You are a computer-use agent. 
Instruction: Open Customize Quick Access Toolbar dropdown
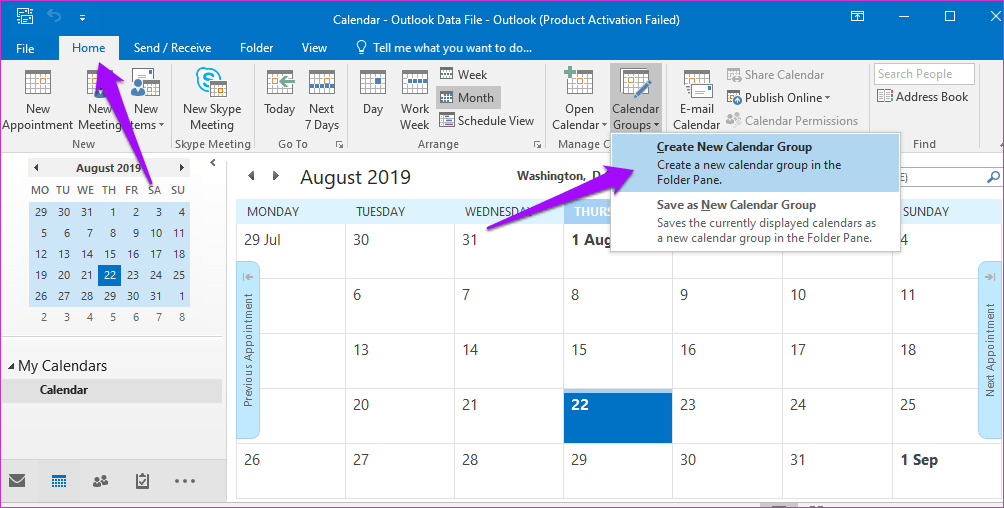pos(83,17)
